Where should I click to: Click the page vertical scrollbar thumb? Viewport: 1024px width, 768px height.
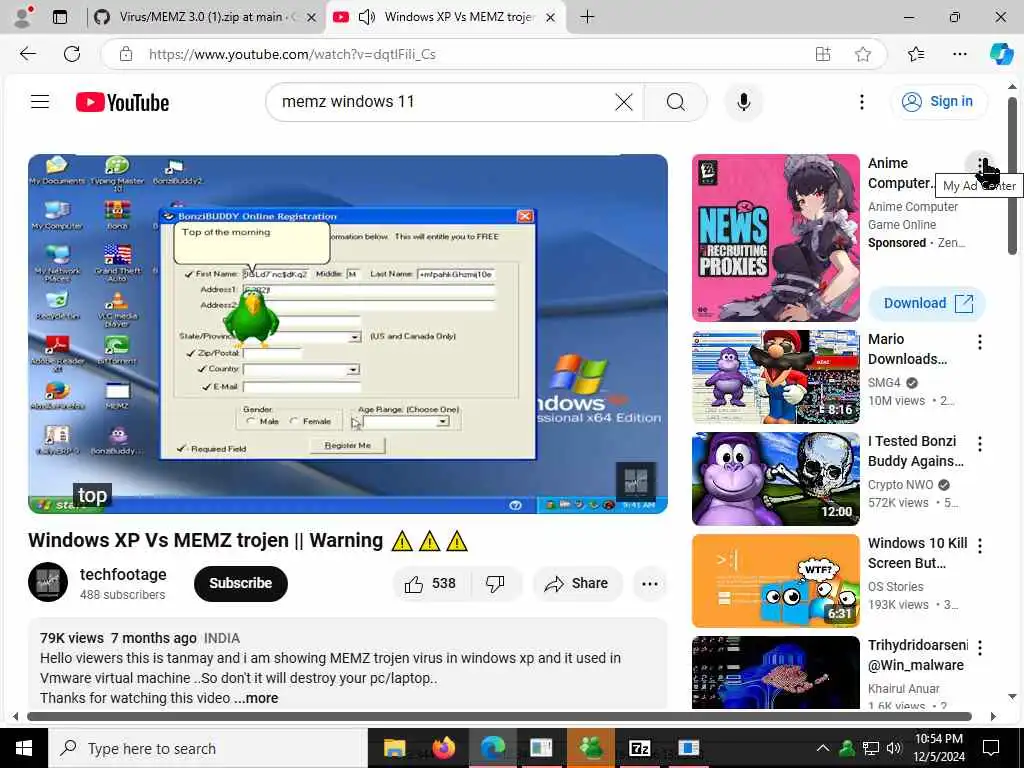(x=1012, y=175)
